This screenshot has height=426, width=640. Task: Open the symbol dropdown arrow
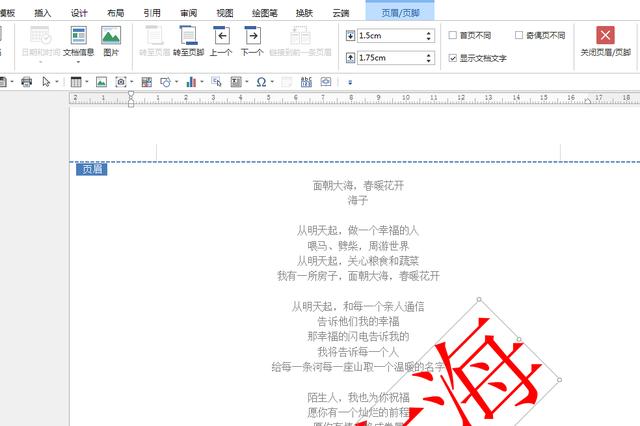272,82
